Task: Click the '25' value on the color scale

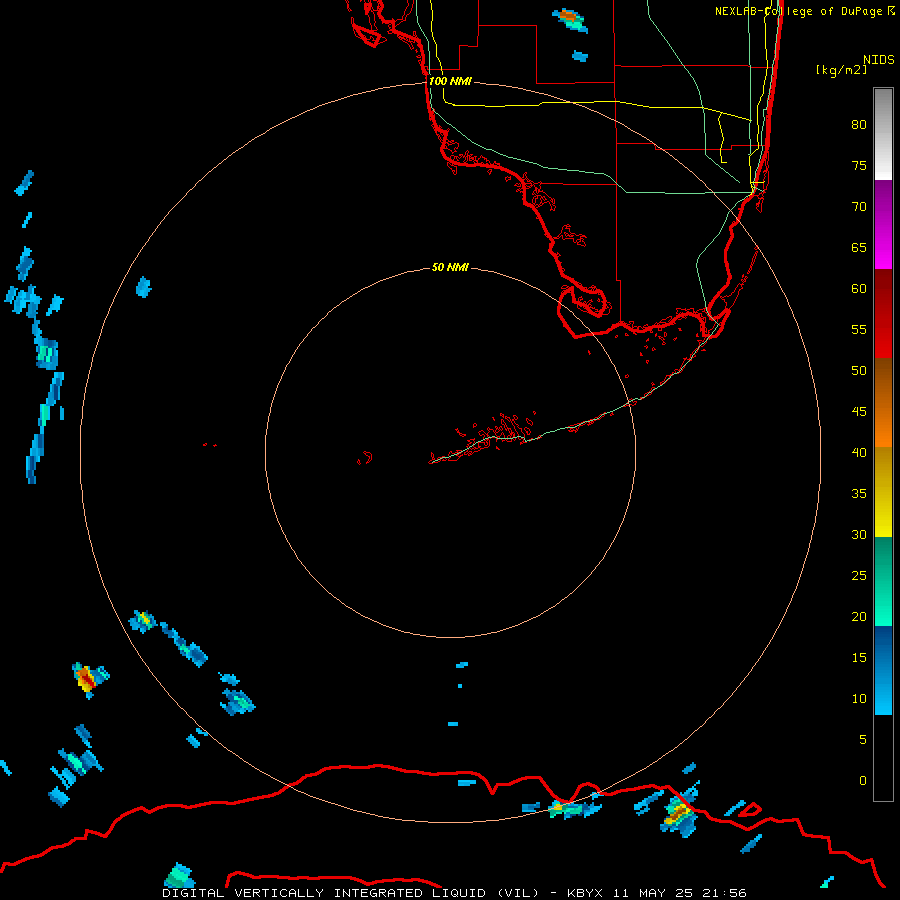Action: coord(859,576)
